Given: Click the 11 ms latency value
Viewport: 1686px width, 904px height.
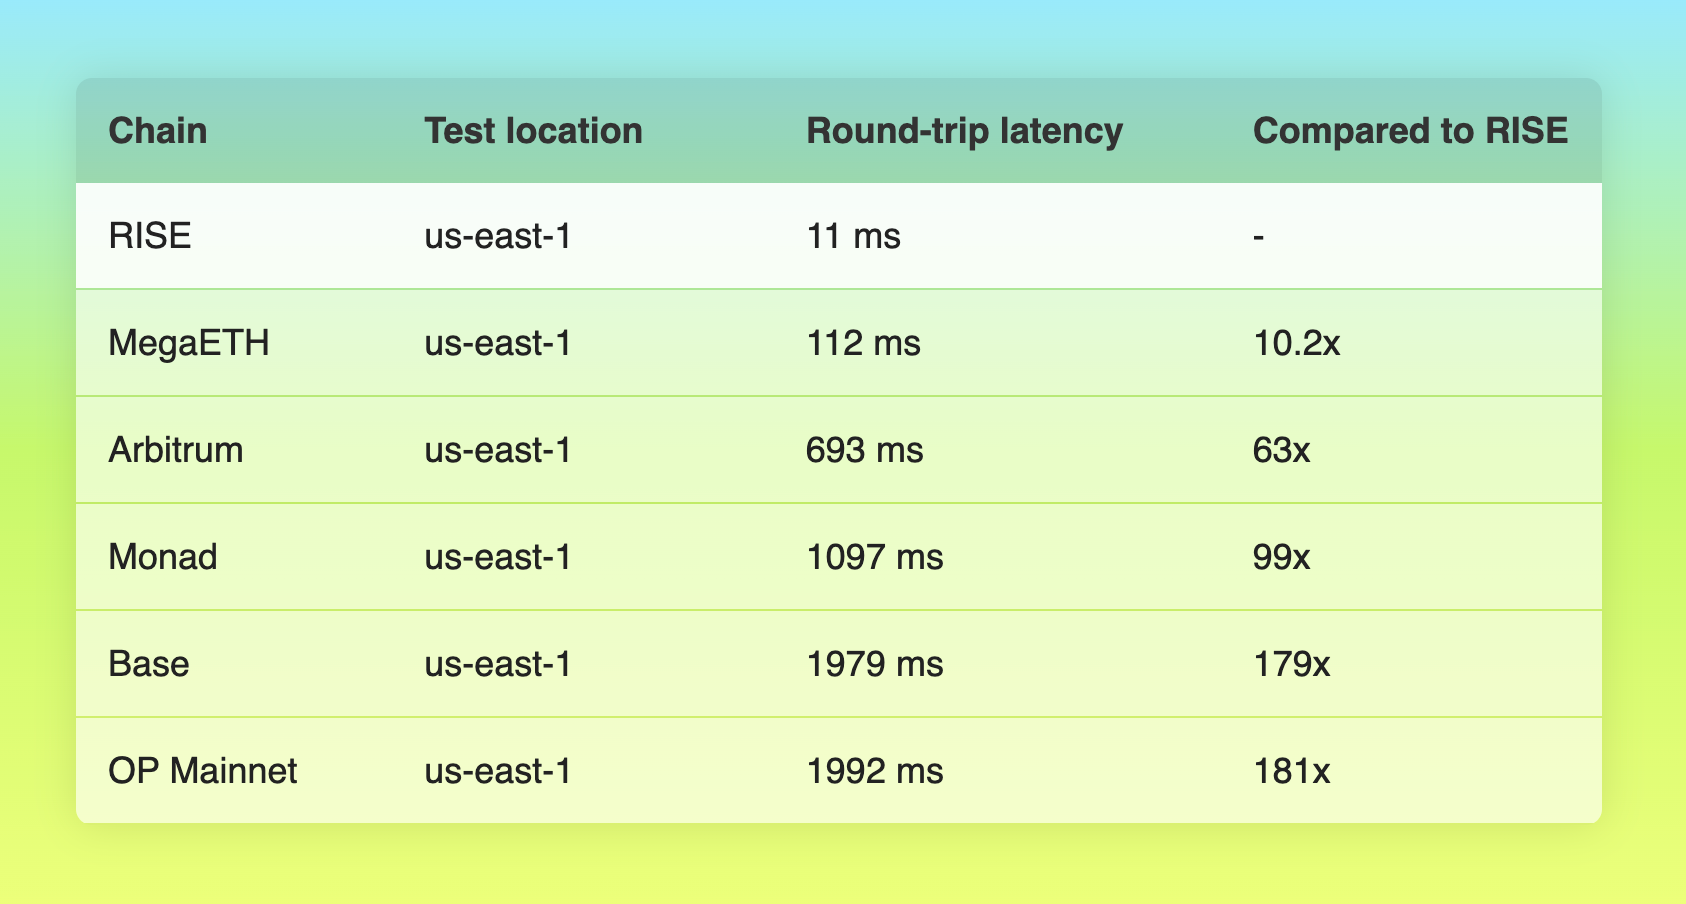Looking at the screenshot, I should (853, 237).
